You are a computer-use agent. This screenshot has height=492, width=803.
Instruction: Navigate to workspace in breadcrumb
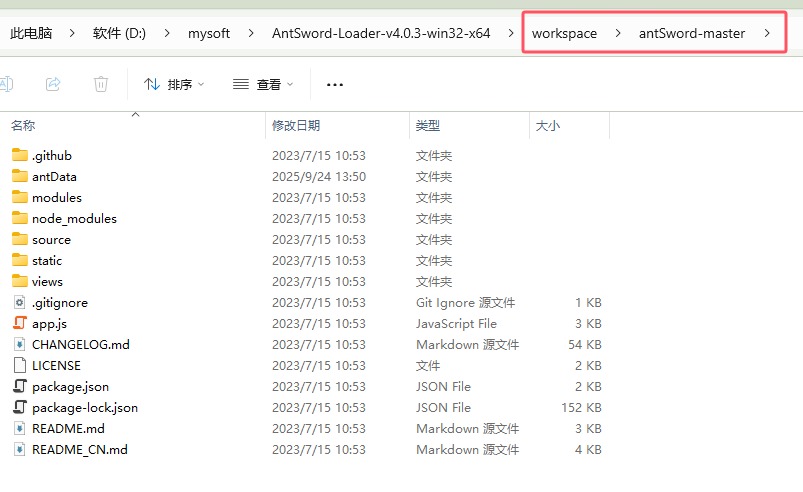pos(564,33)
